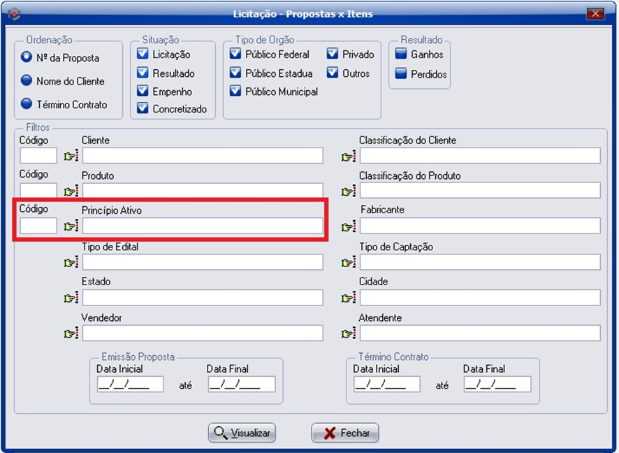Click the Vendedor text field
The image size is (619, 453).
pos(202,333)
